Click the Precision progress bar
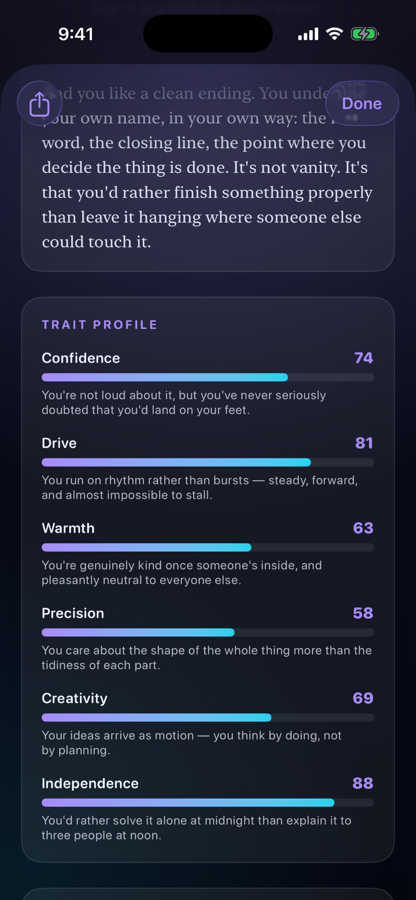The width and height of the screenshot is (416, 900). tap(208, 632)
